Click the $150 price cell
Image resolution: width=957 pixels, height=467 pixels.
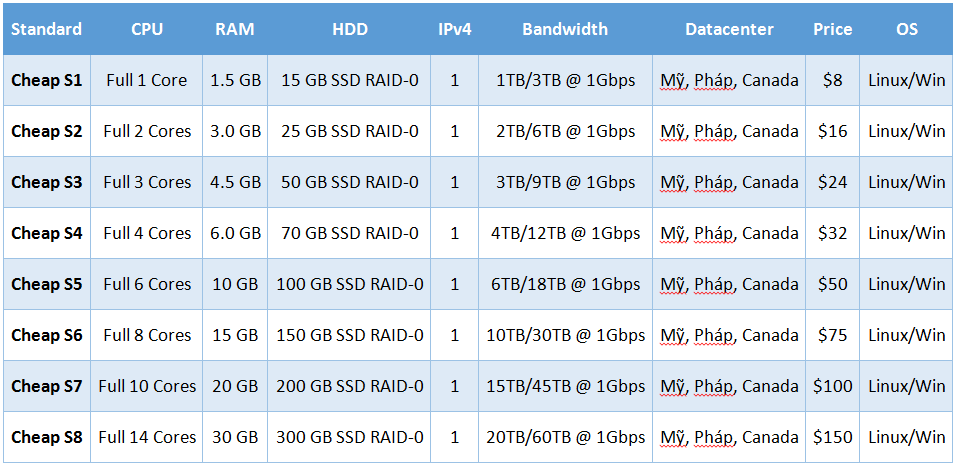832,437
